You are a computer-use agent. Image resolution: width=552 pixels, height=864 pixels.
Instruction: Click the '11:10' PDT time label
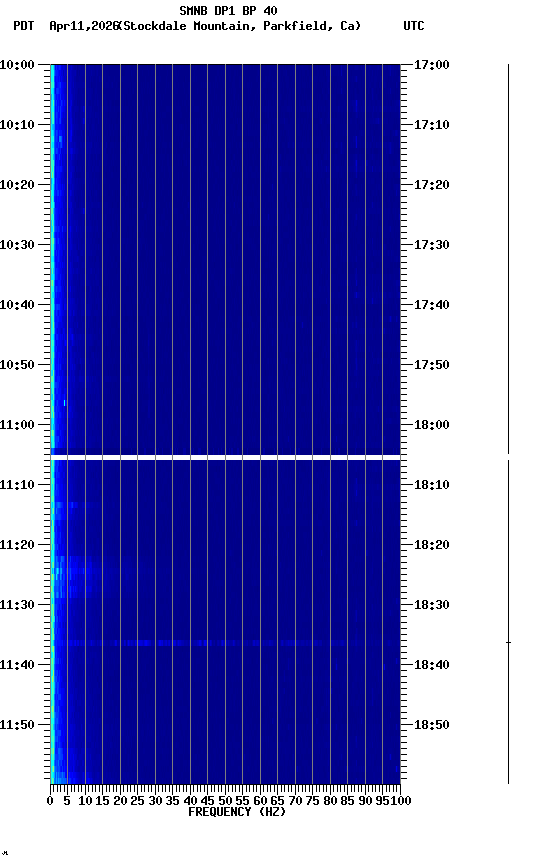tap(17, 485)
